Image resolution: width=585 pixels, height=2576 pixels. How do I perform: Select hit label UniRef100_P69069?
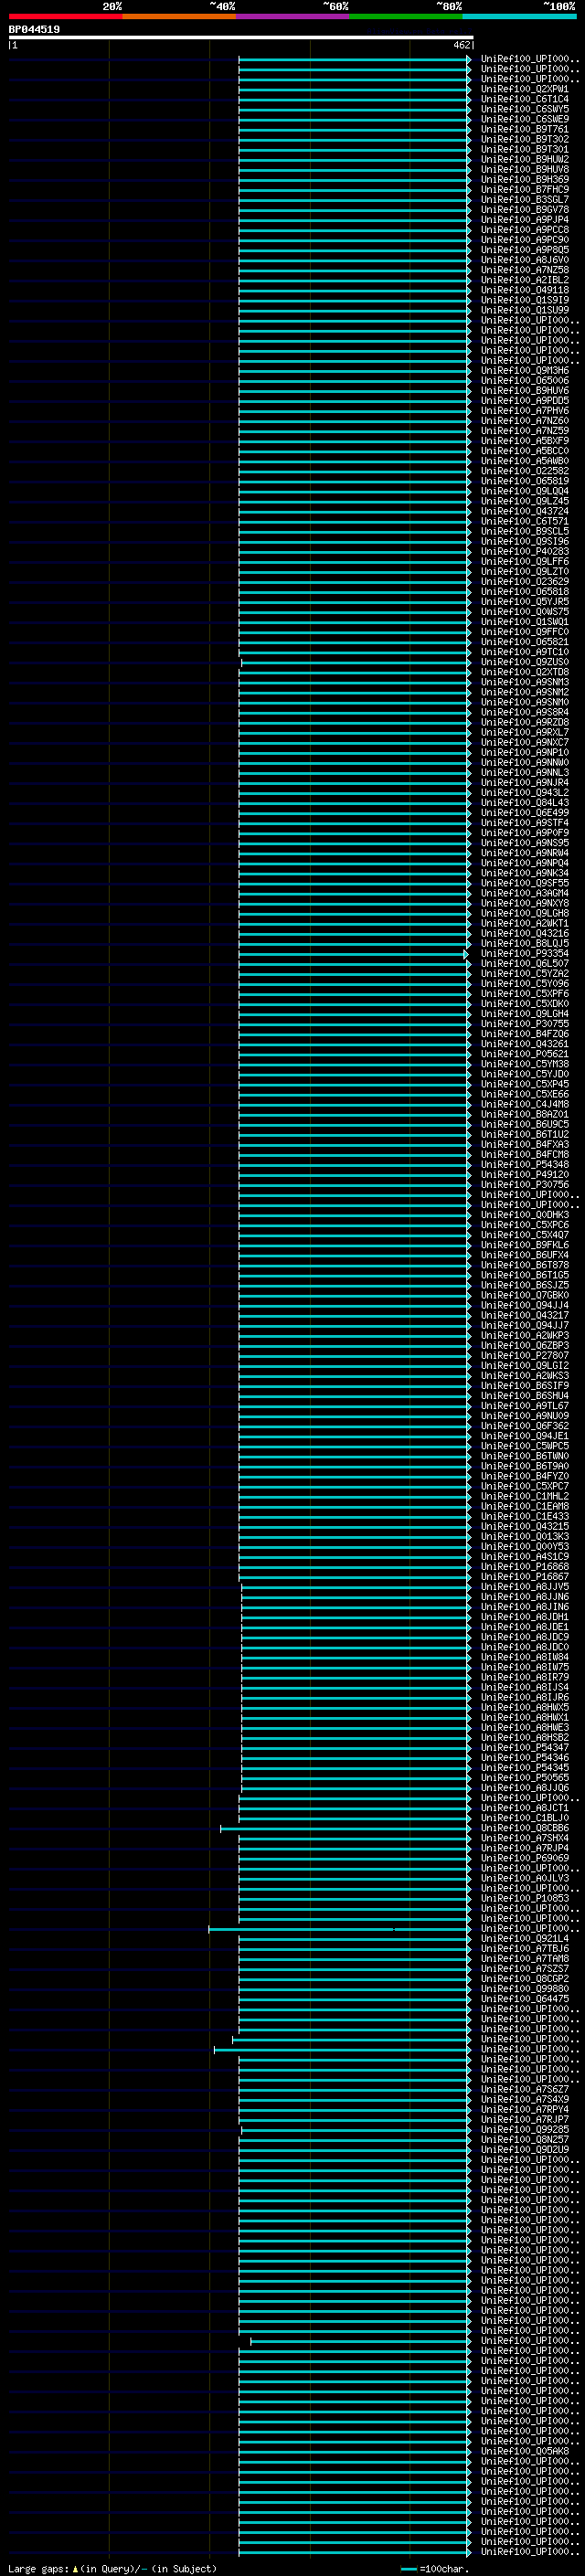pyautogui.click(x=524, y=1858)
